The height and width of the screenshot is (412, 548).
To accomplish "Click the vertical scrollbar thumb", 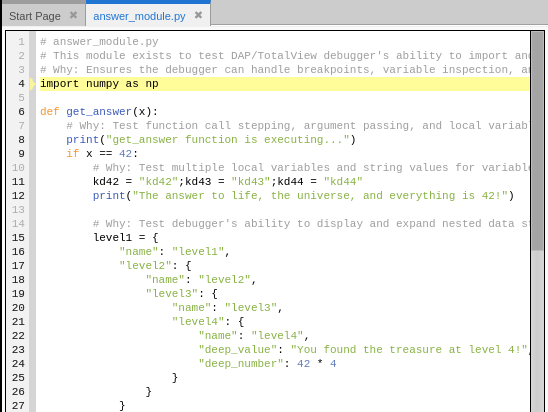I will 538,141.
